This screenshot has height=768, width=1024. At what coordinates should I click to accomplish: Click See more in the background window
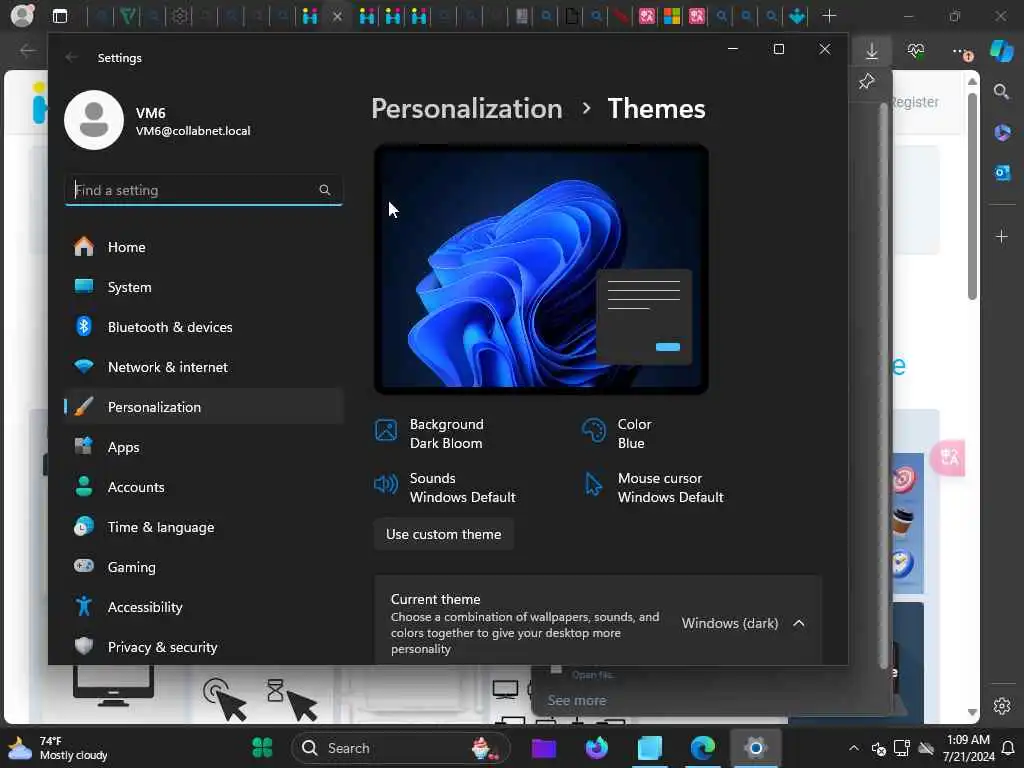click(x=577, y=700)
